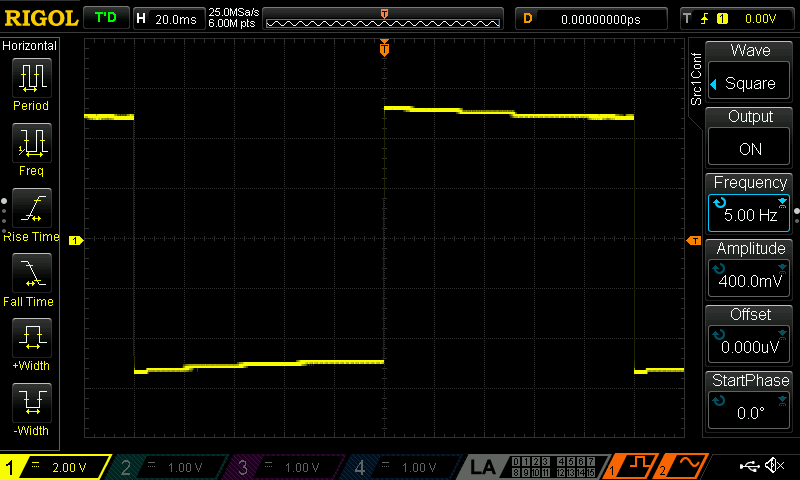Click the orange trigger level T marker
Image resolution: width=800 pixels, height=480 pixels.
[x=694, y=240]
